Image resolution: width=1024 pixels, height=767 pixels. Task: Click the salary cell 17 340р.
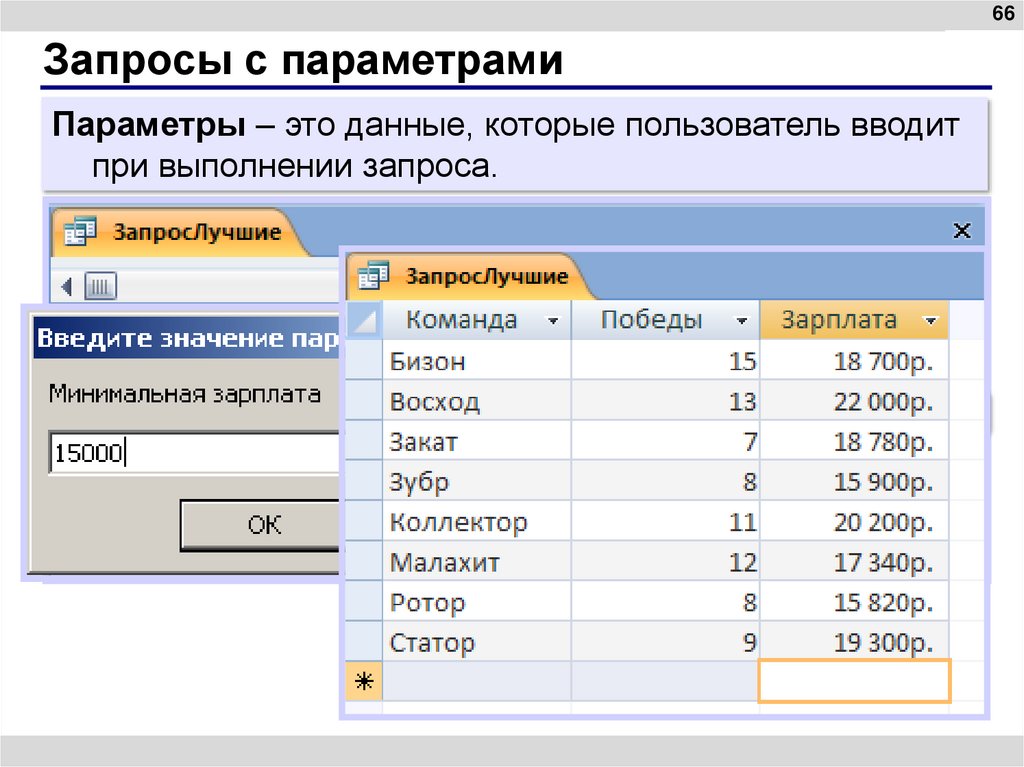coord(854,562)
